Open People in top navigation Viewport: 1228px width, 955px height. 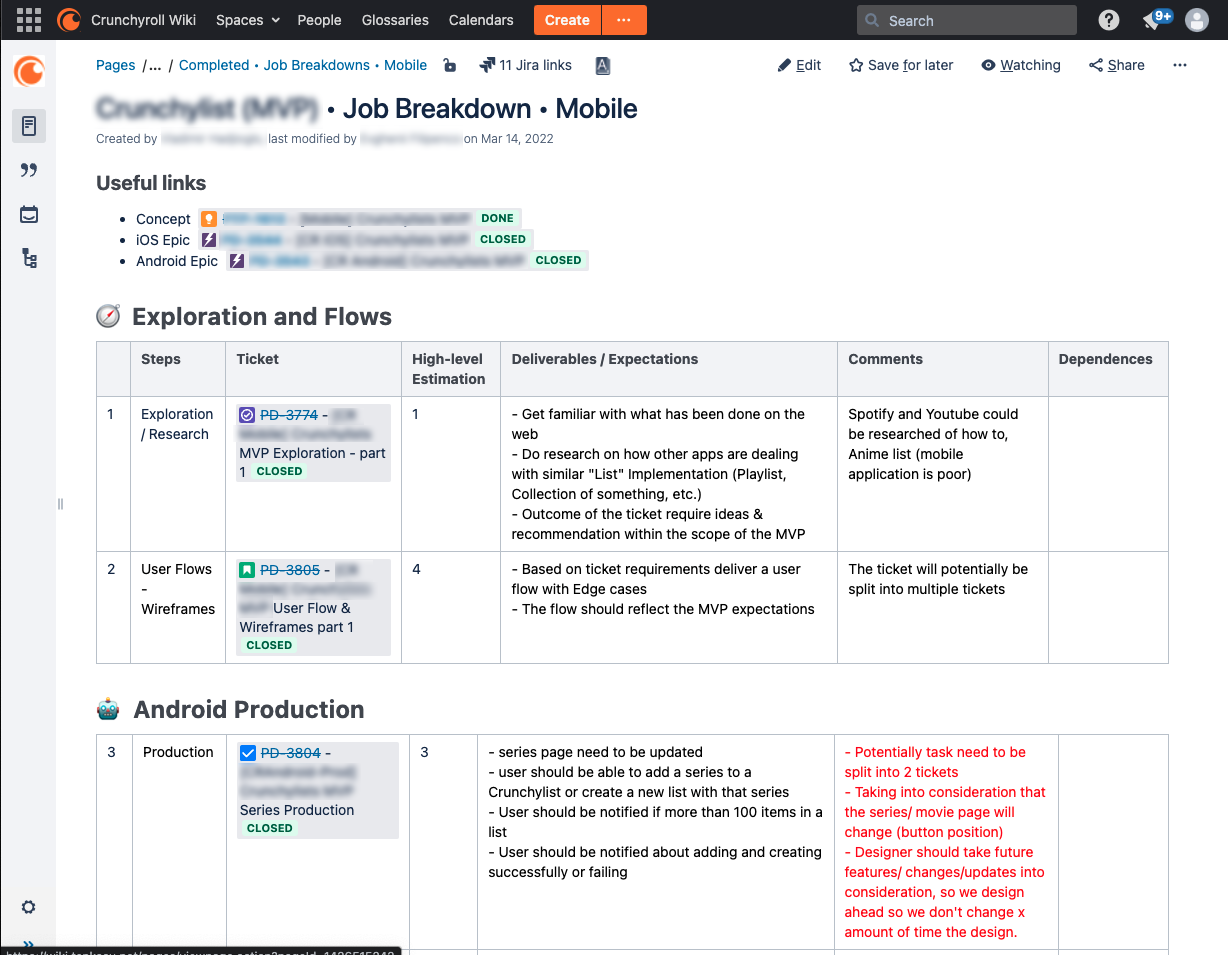(x=319, y=20)
